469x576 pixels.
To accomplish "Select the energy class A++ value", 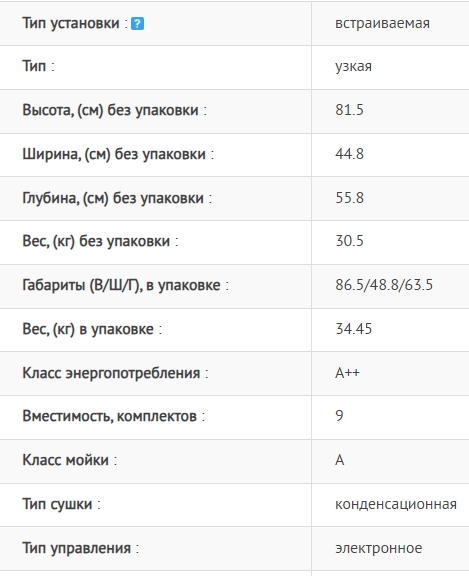I will (347, 372).
